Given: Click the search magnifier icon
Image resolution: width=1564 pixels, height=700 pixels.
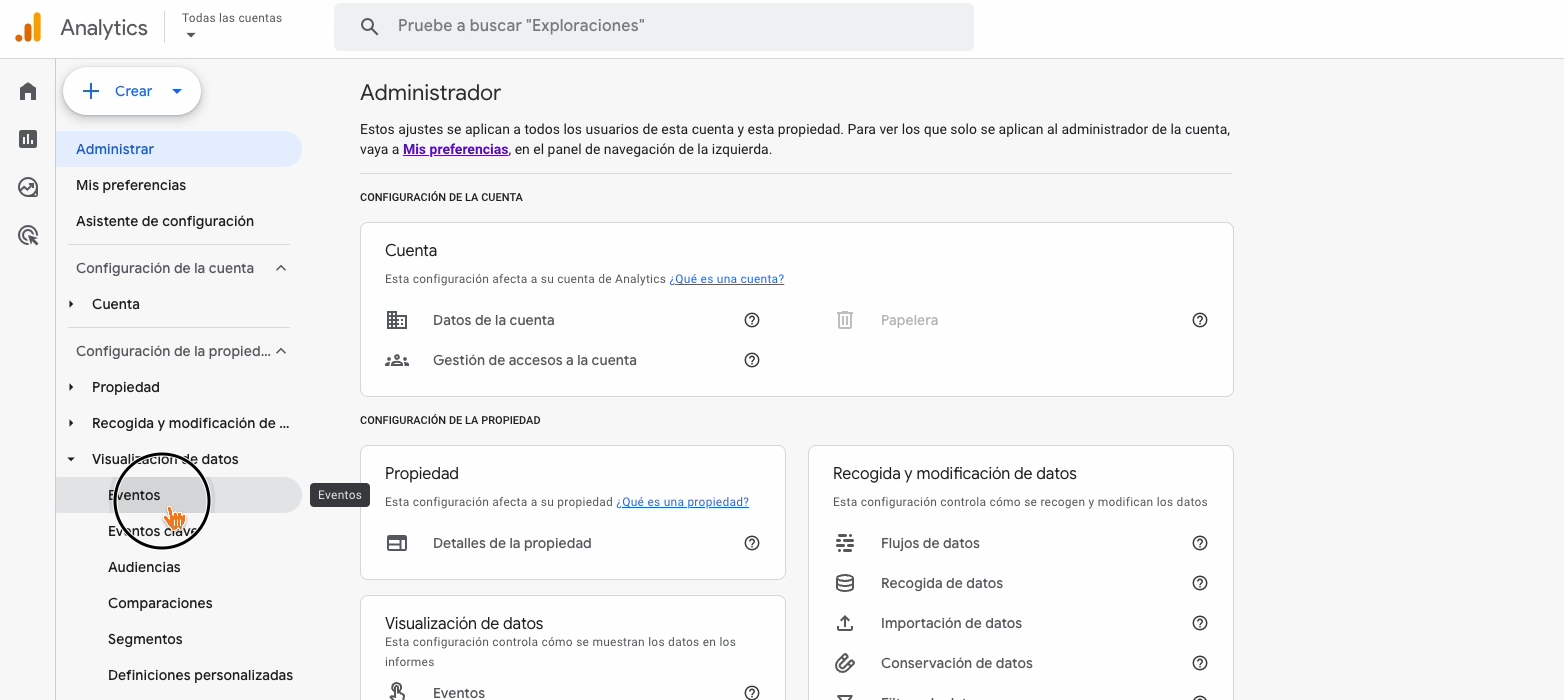Looking at the screenshot, I should [x=369, y=27].
